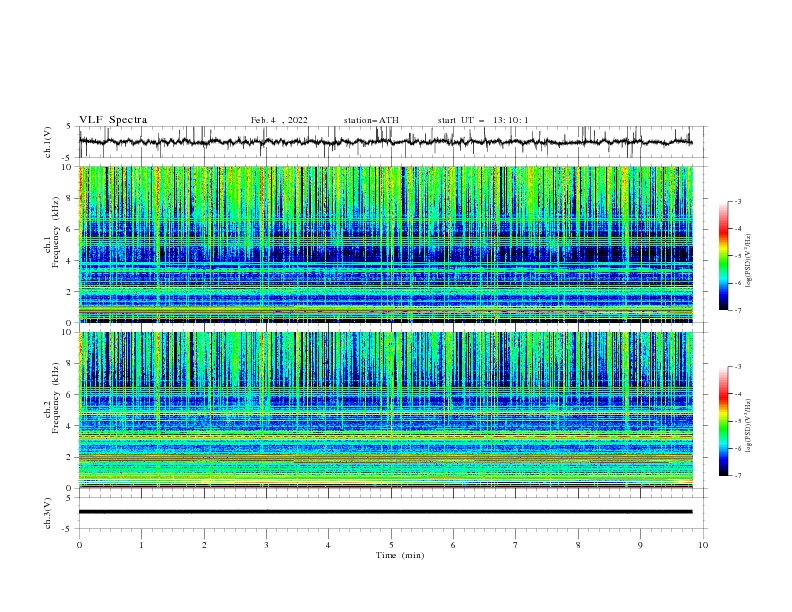
Task: Click the ch.2 colorbar "log(PSD)(V²/Hz)" label
Action: [x=749, y=425]
